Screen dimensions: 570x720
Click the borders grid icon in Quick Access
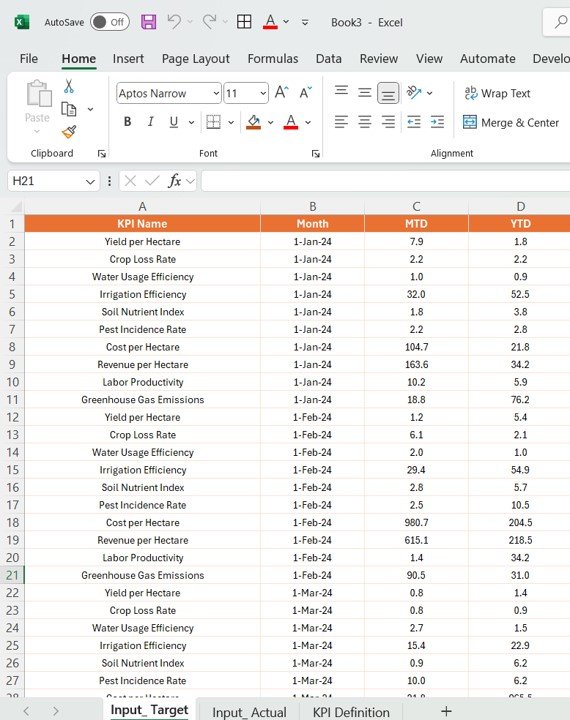click(244, 22)
